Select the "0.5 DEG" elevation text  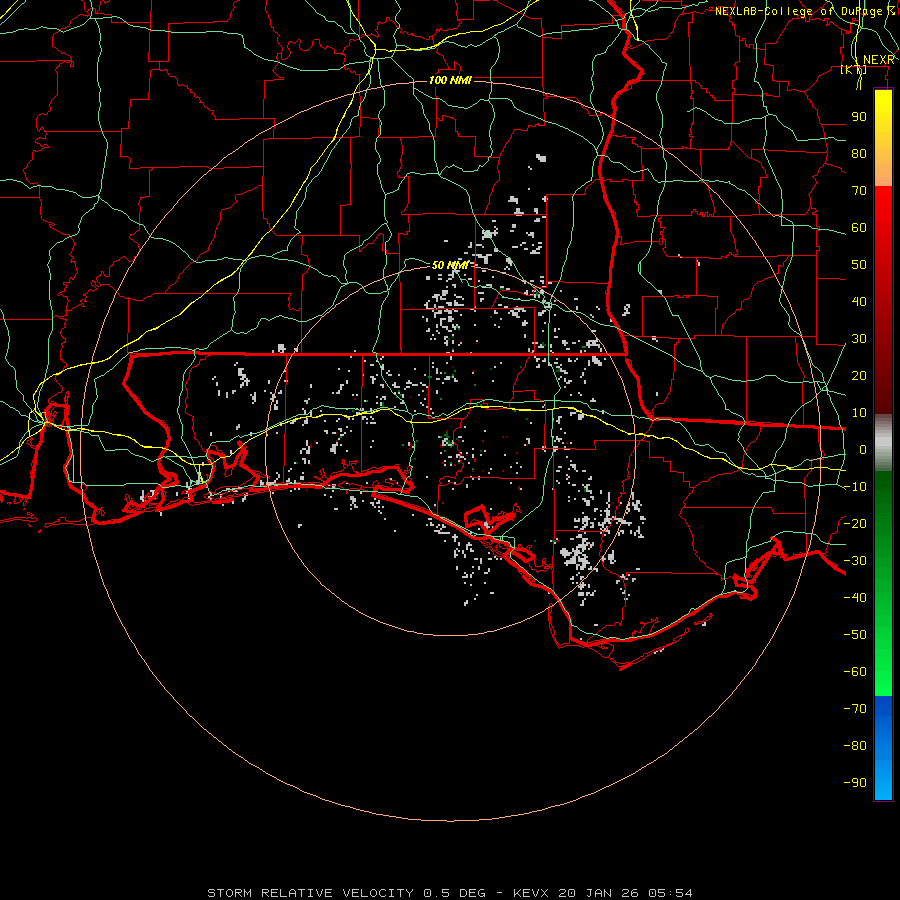click(455, 893)
